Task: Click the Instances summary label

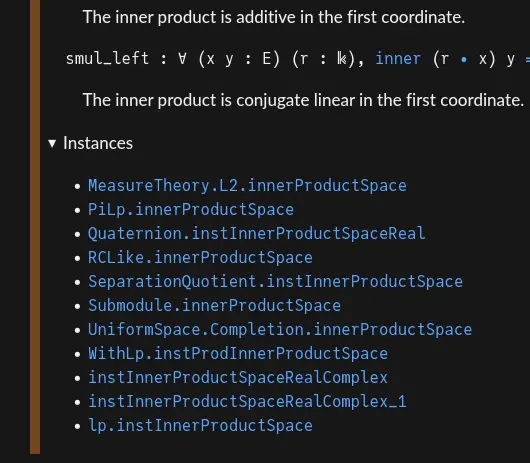Action: (x=98, y=143)
